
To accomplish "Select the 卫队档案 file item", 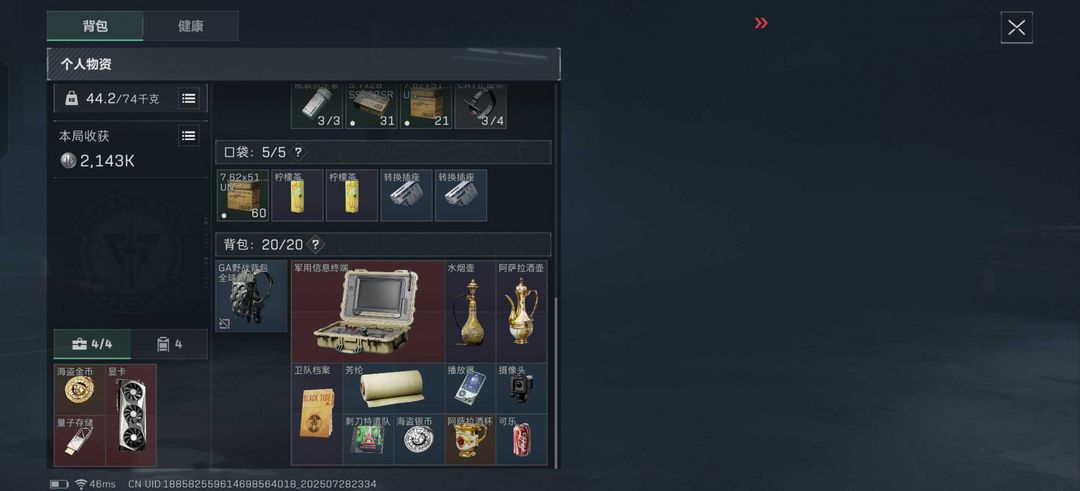I will point(317,414).
